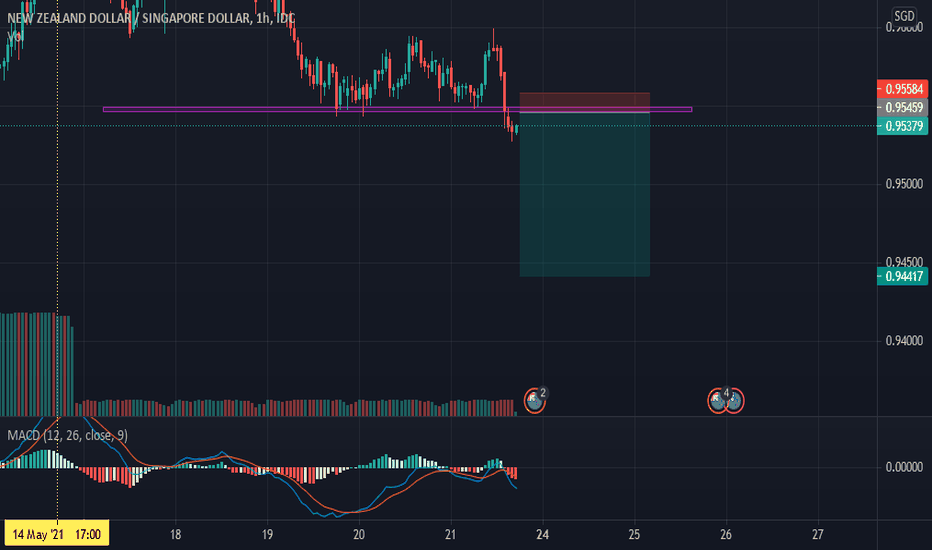Click date 25 on the time axis
932x550 pixels.
(x=634, y=535)
